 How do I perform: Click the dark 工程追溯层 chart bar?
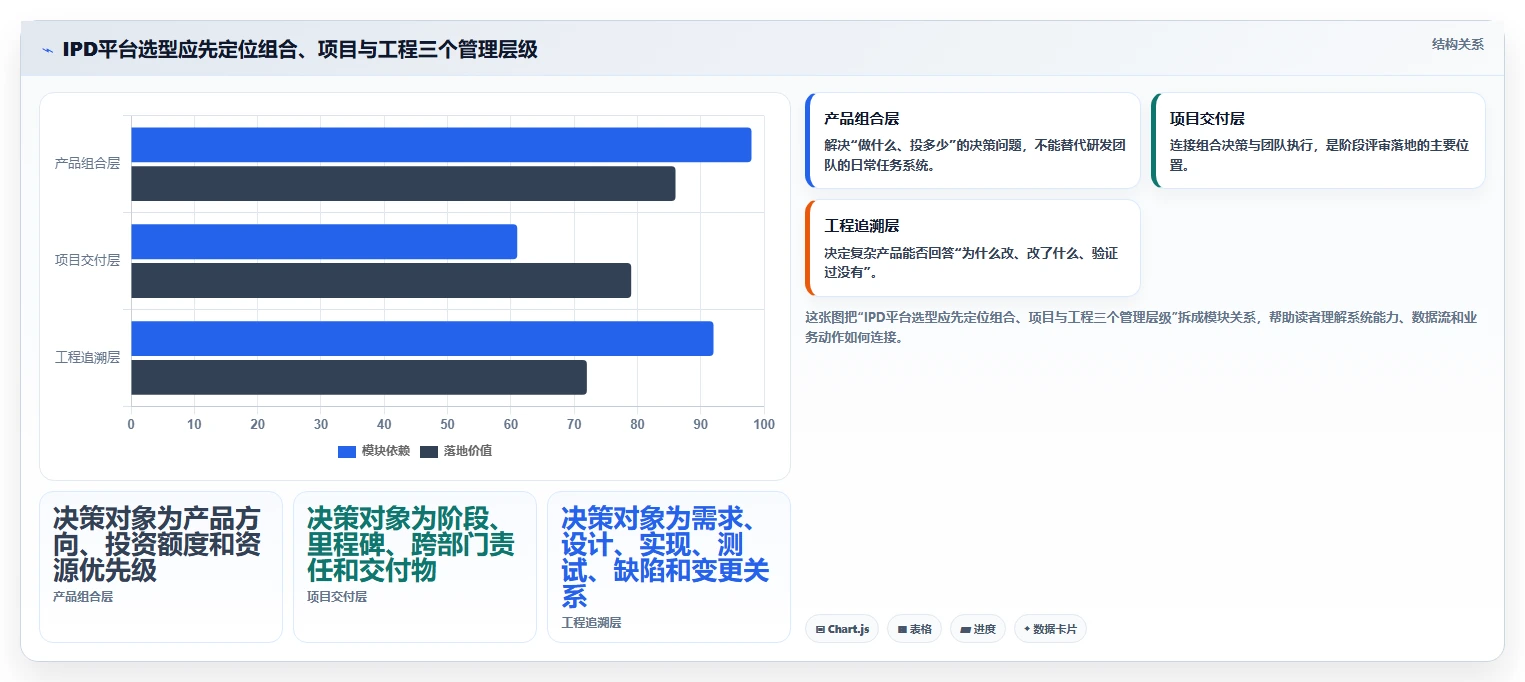[x=359, y=378]
